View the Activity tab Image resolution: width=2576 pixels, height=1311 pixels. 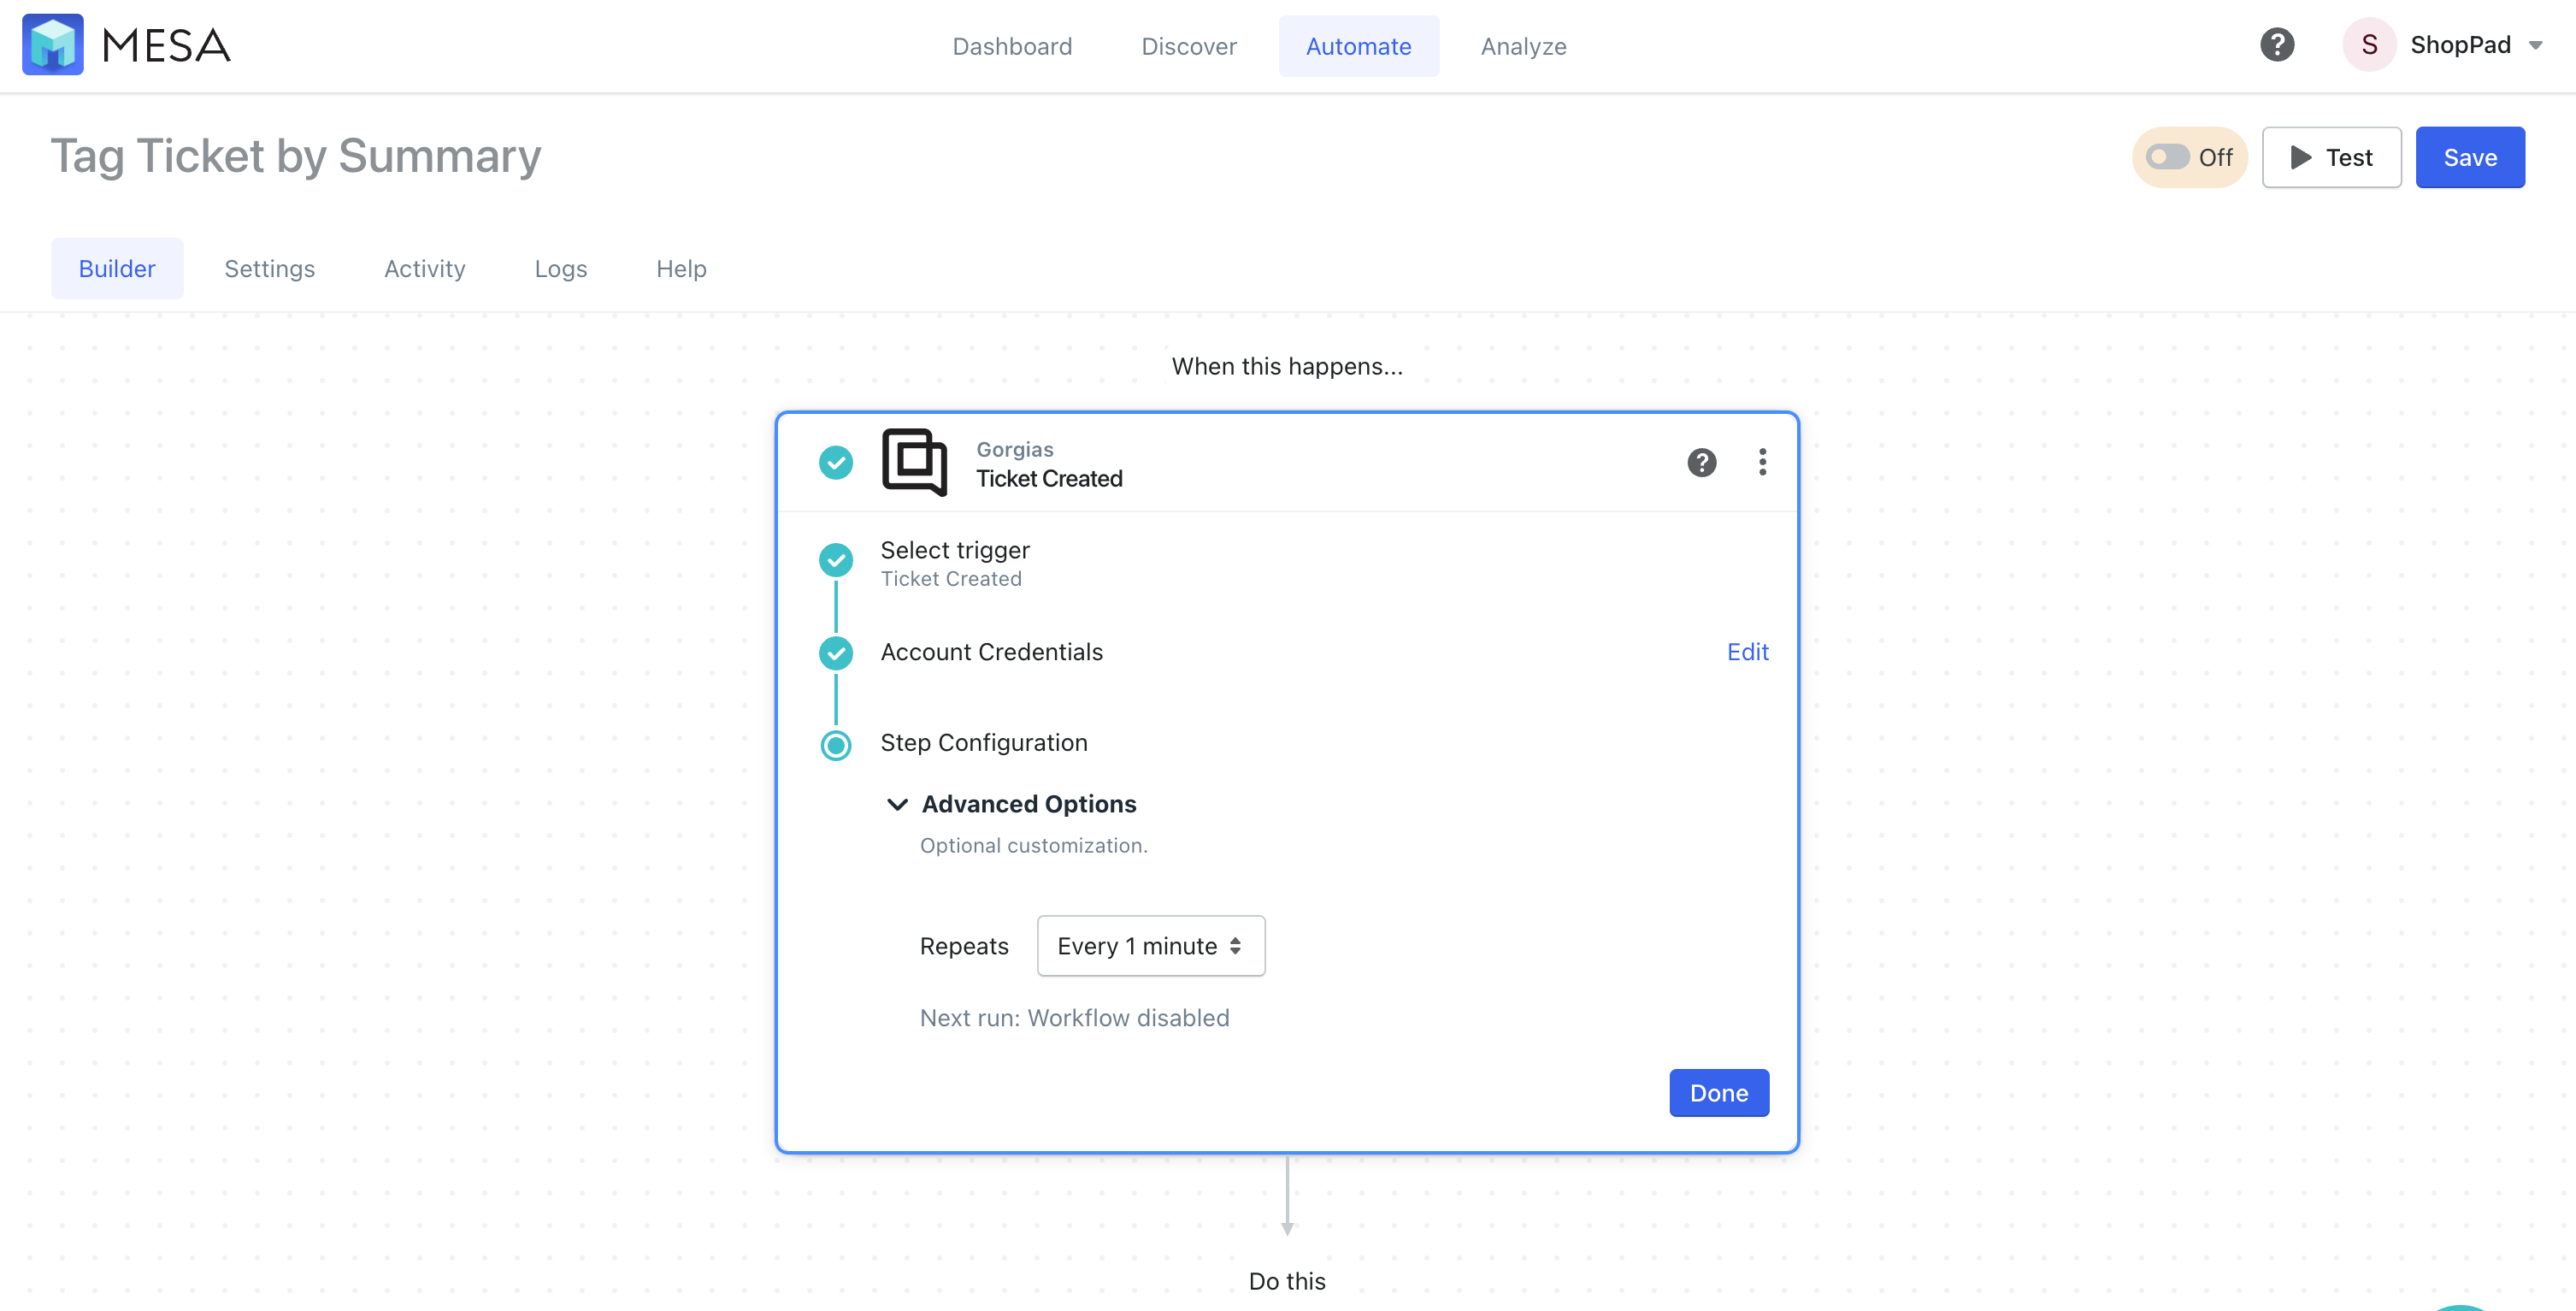(x=425, y=268)
